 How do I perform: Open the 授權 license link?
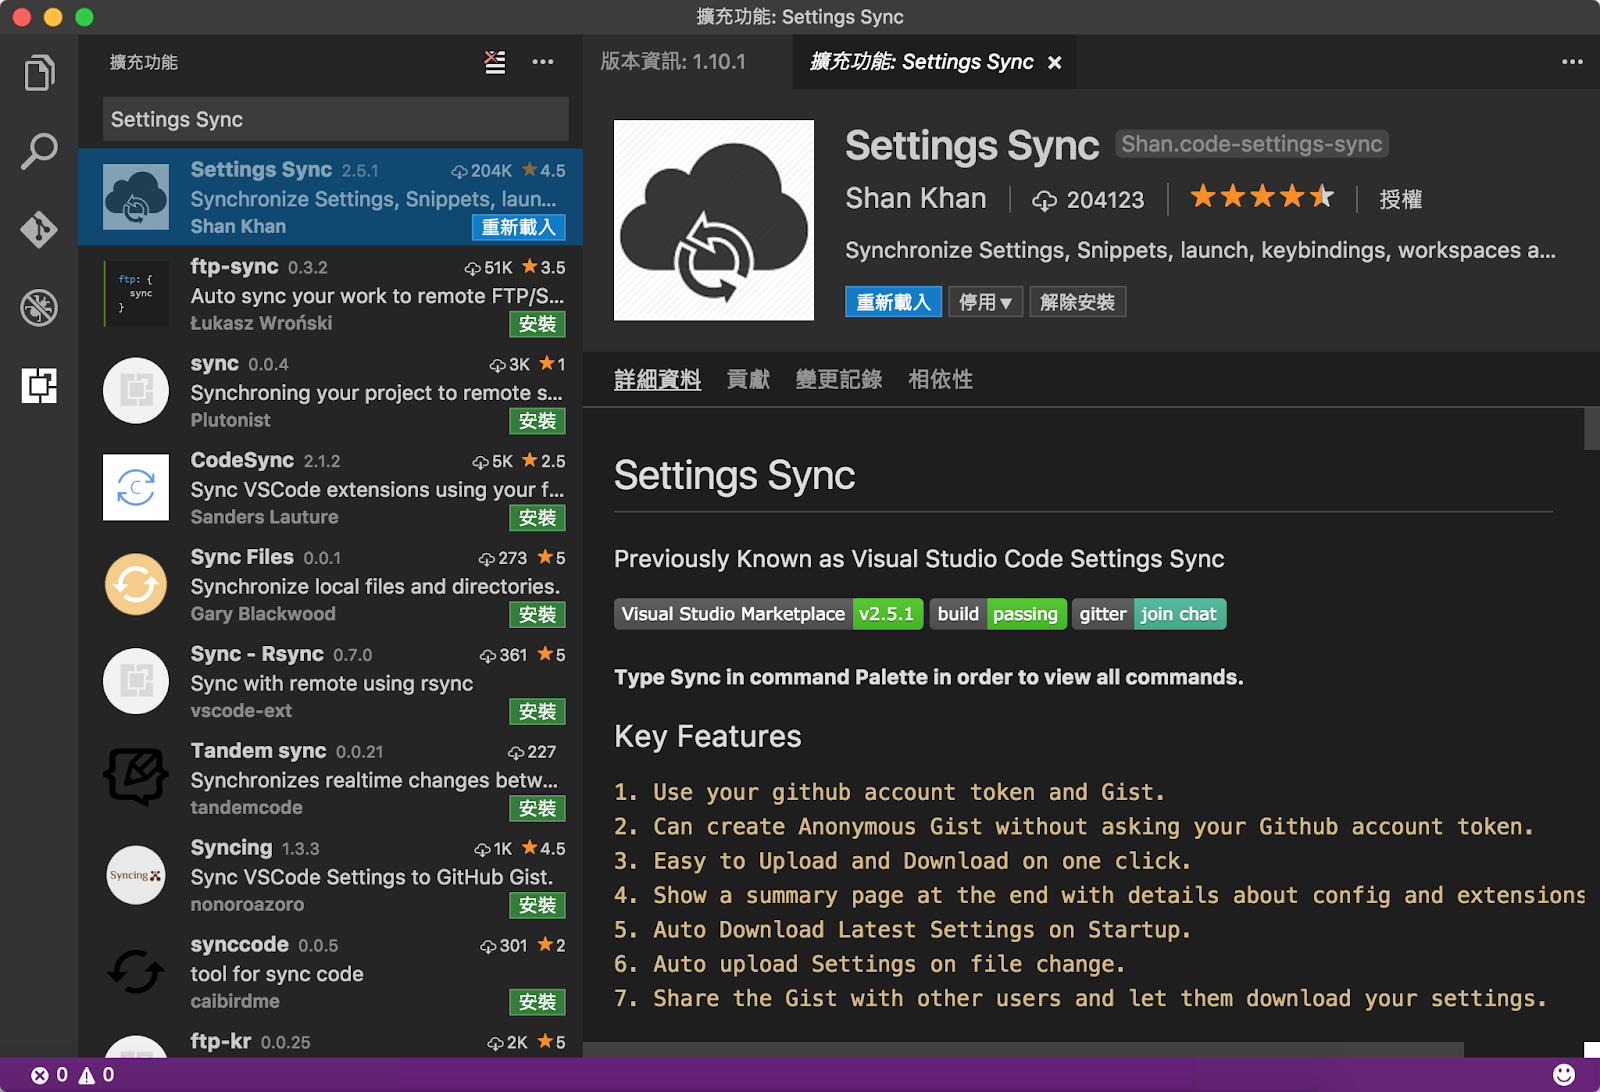[x=1400, y=200]
